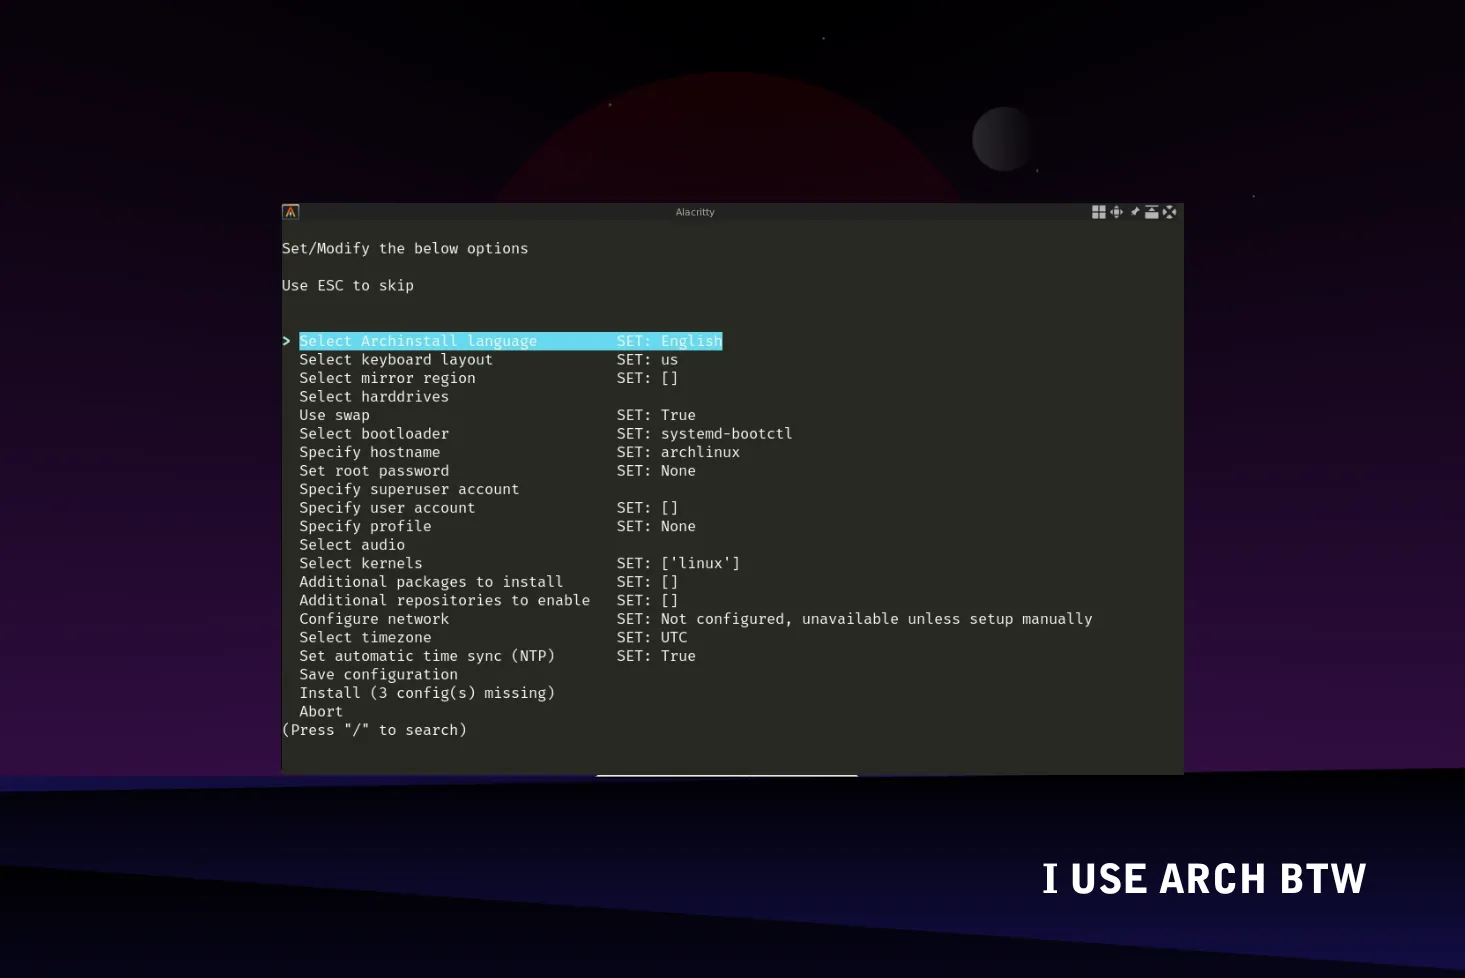The width and height of the screenshot is (1465, 978).
Task: Click the Abort entry
Action: (x=321, y=712)
